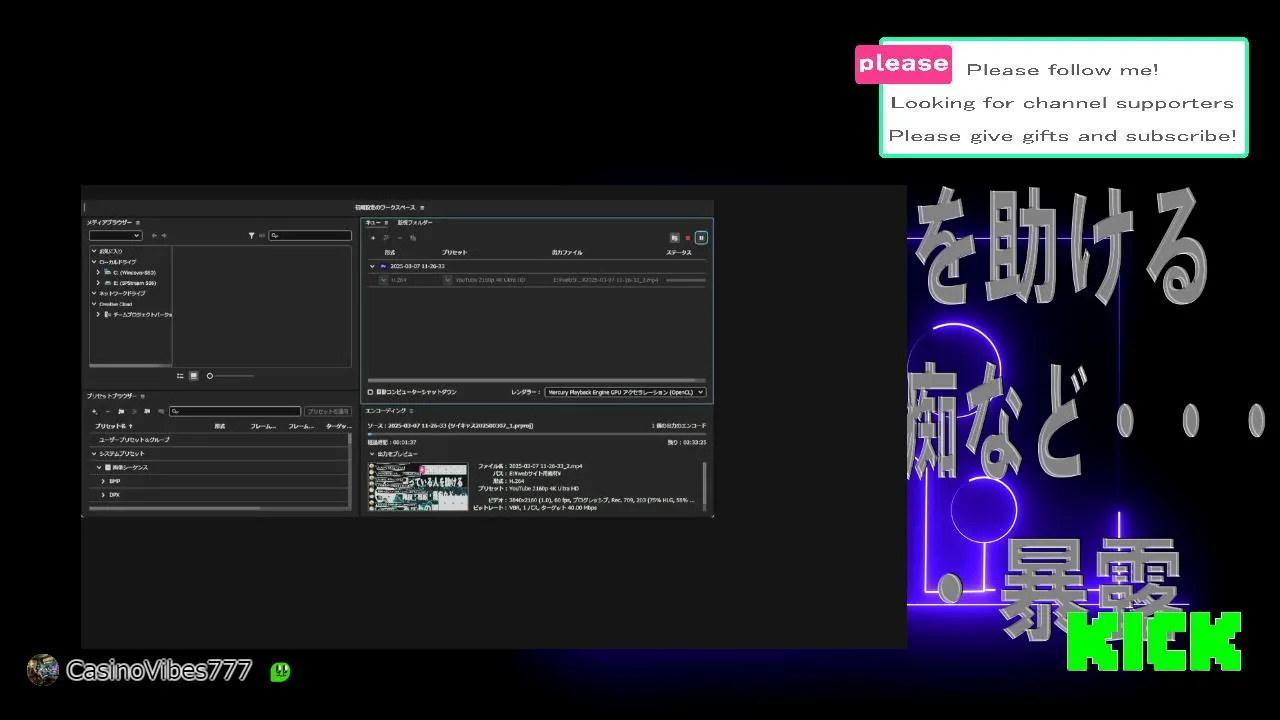
Task: Focus the Media Browser search field
Action: [x=310, y=236]
